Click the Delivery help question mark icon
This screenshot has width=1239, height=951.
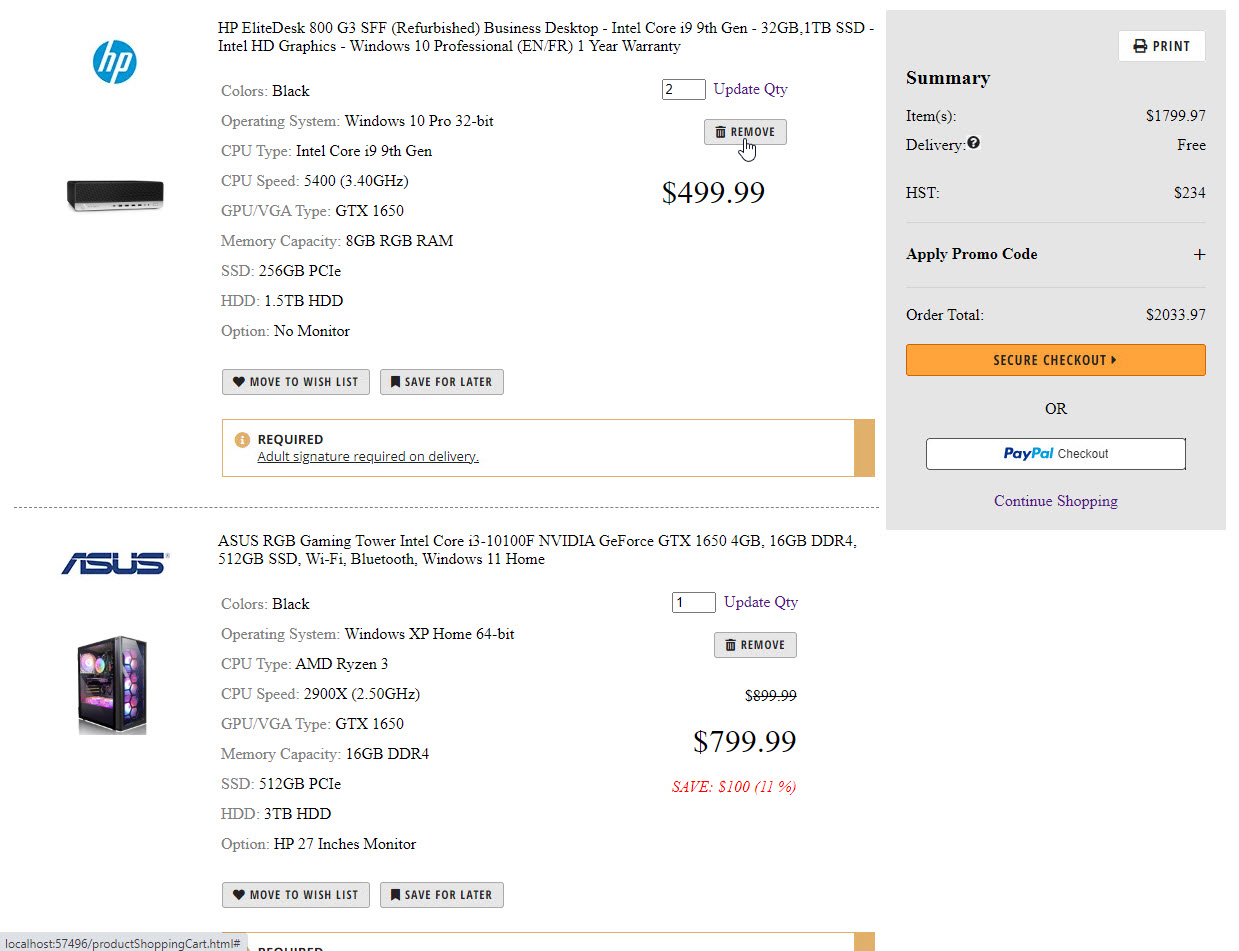pos(974,143)
